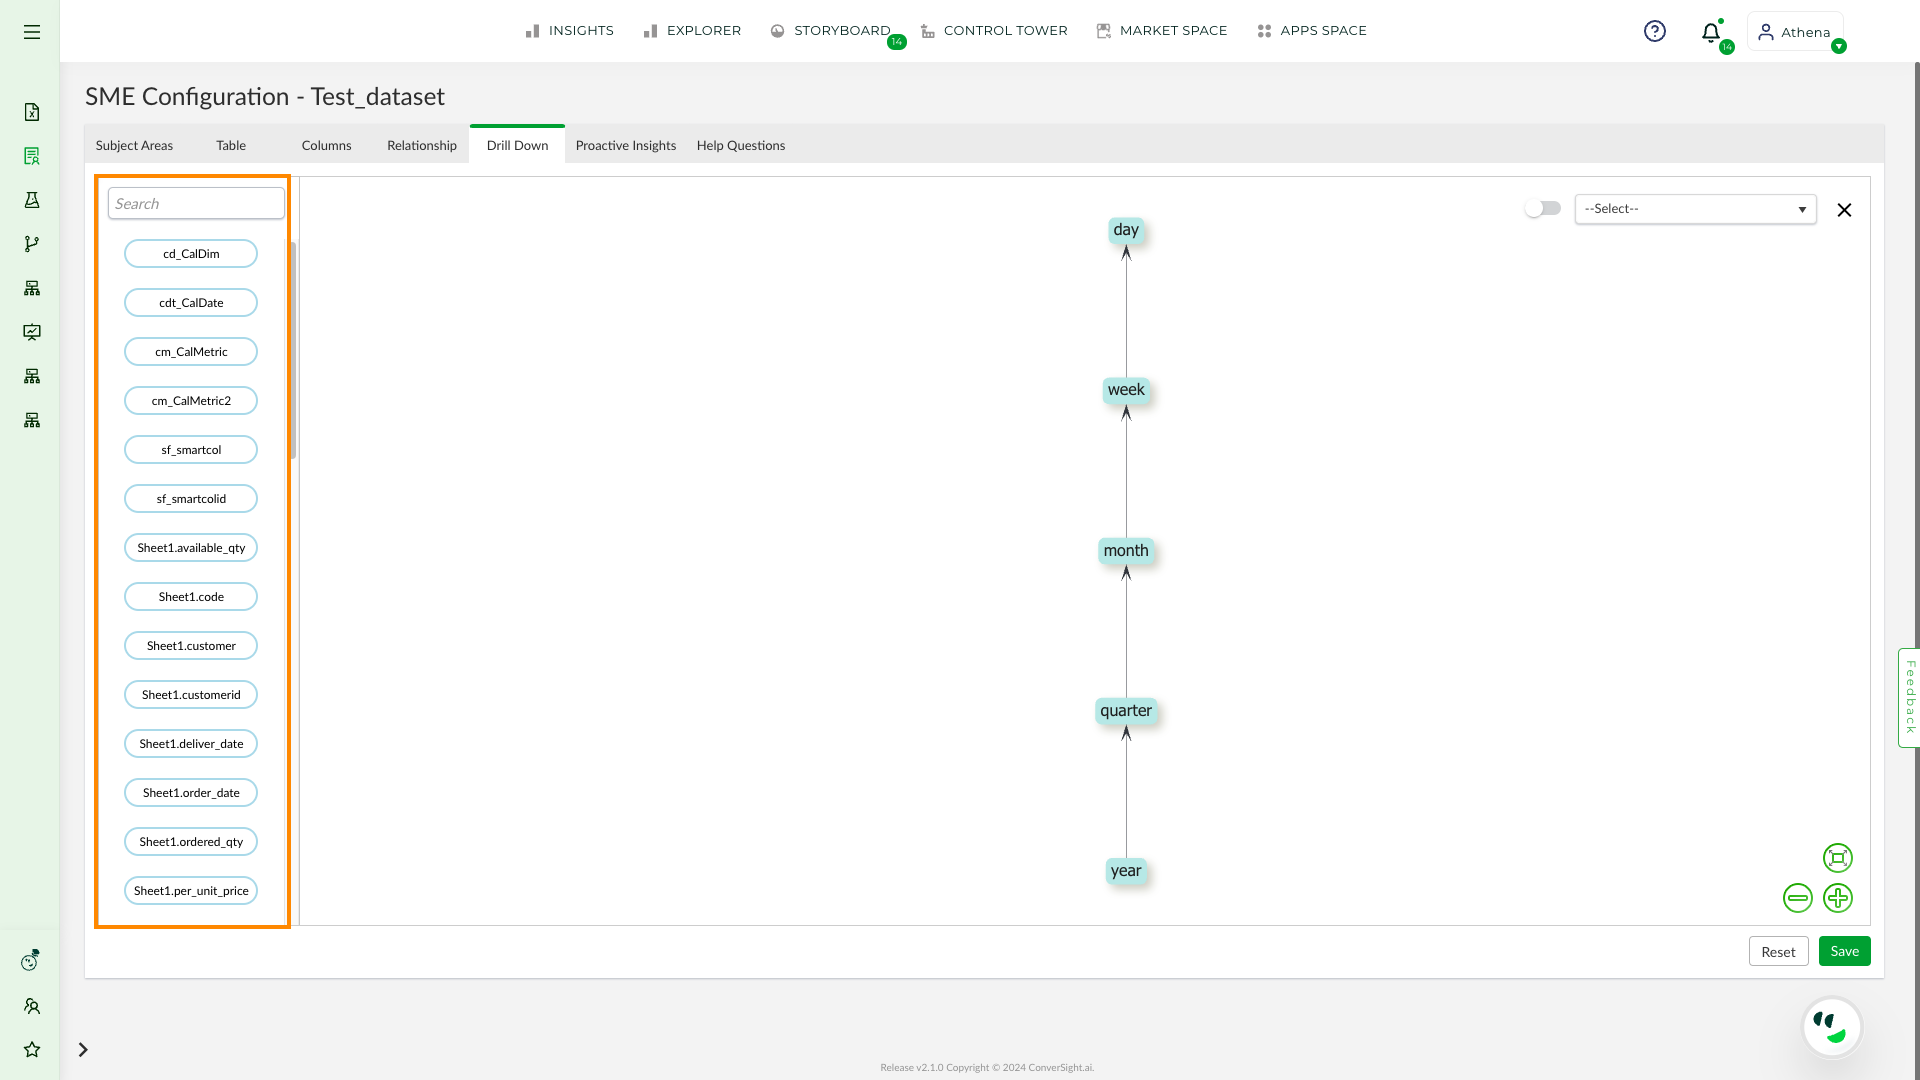
Task: Click the column Search field
Action: coord(196,203)
